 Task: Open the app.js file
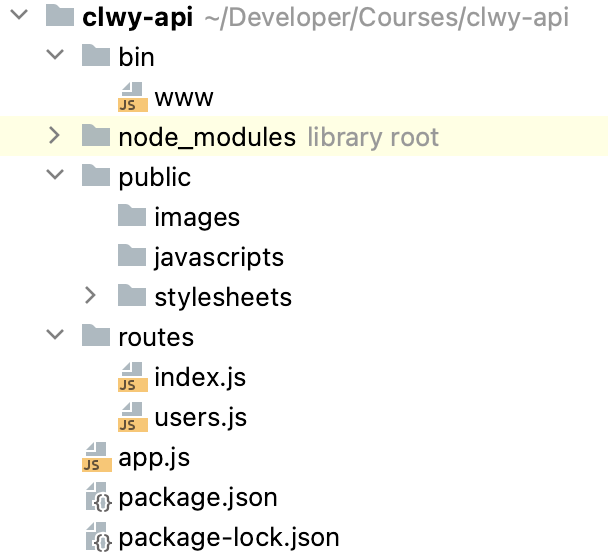pyautogui.click(x=154, y=458)
